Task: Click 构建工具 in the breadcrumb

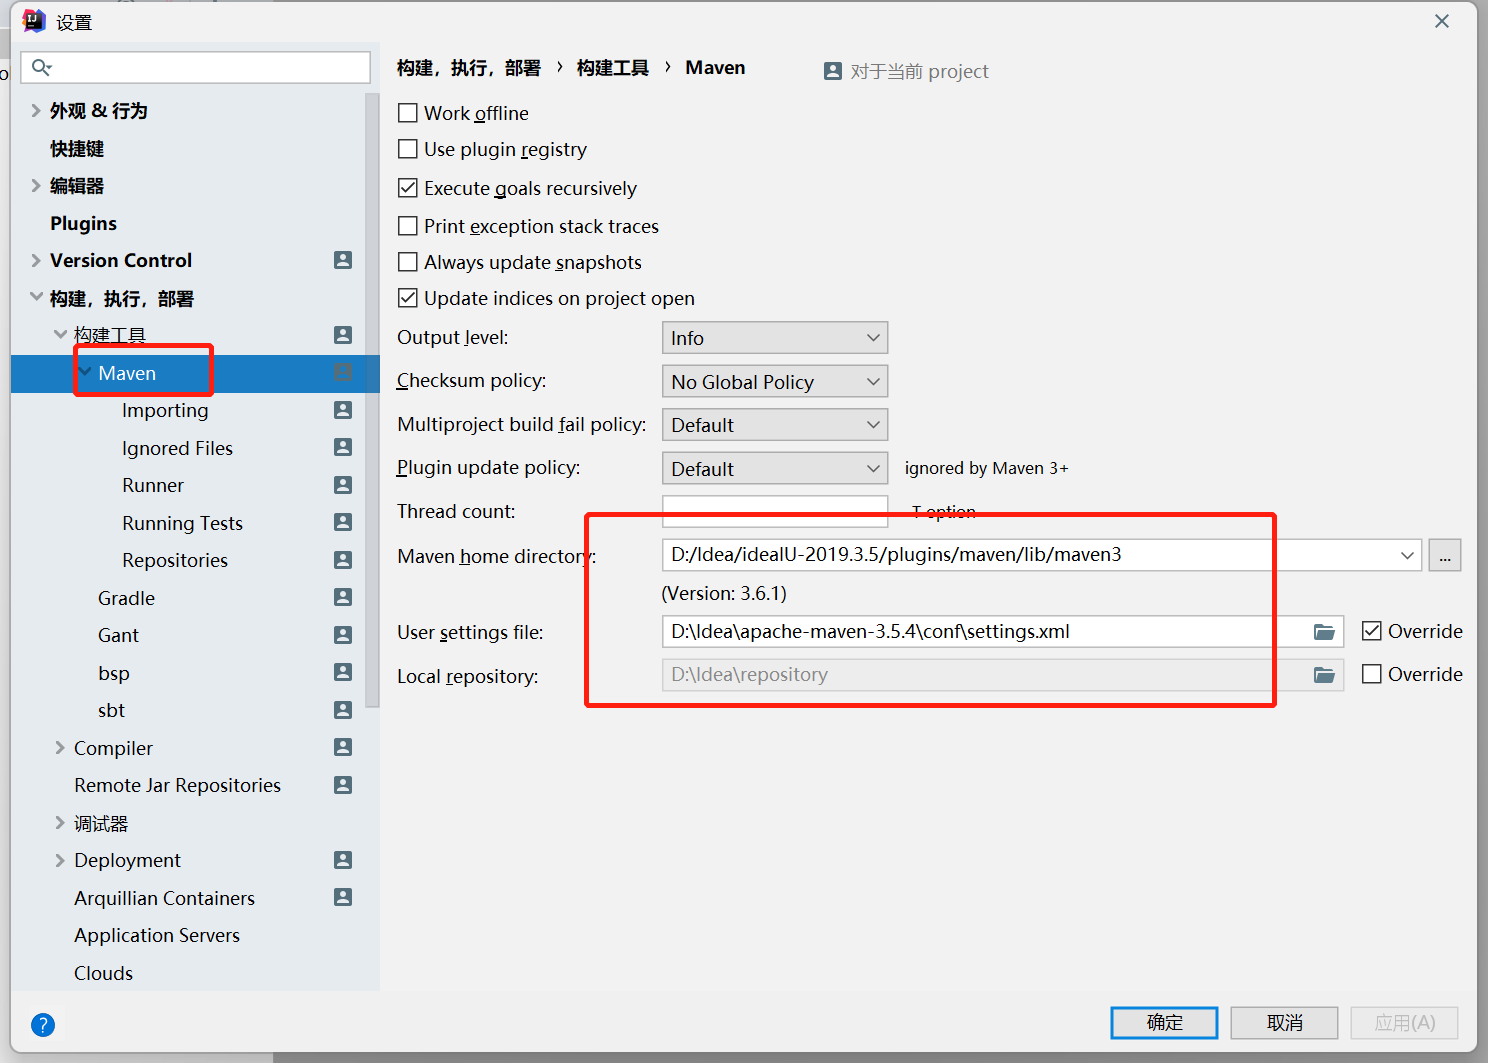Action: pos(613,67)
